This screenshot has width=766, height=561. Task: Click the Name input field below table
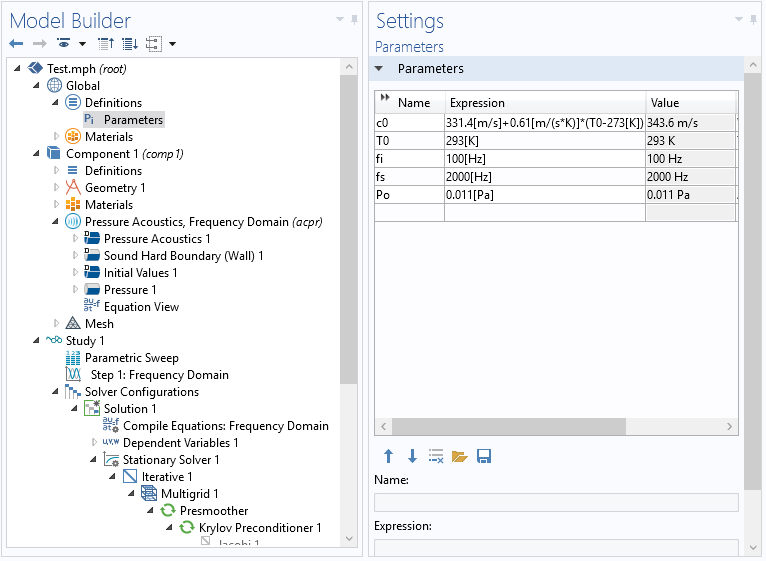(556, 502)
